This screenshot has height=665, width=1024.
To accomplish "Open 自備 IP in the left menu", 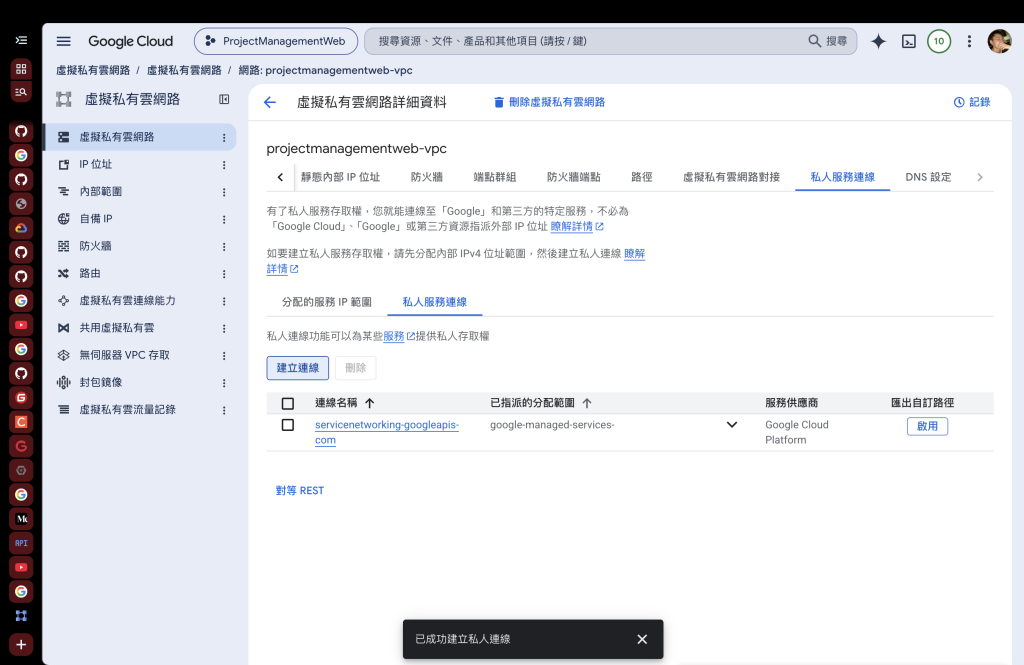I will 96,219.
